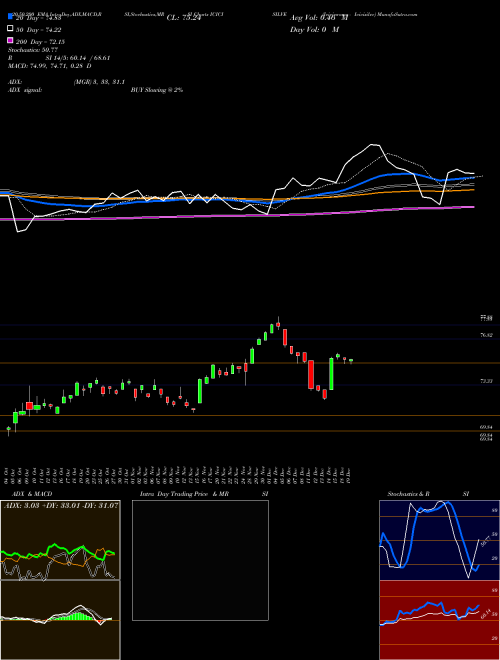Click the magenta 200 Day legend swatch

tap(10, 40)
